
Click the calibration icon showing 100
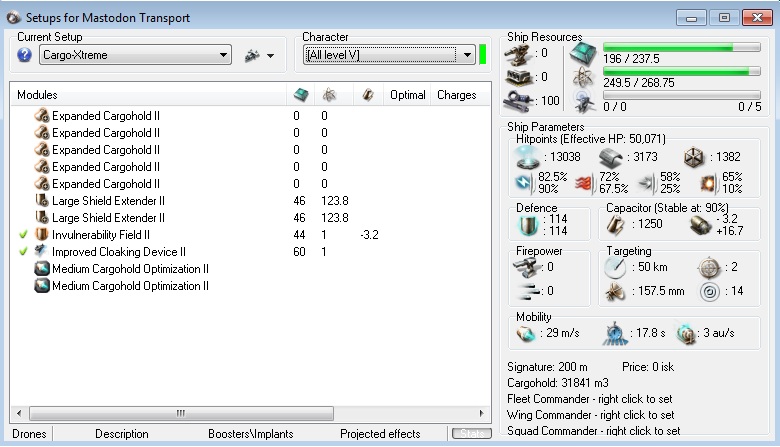point(518,100)
